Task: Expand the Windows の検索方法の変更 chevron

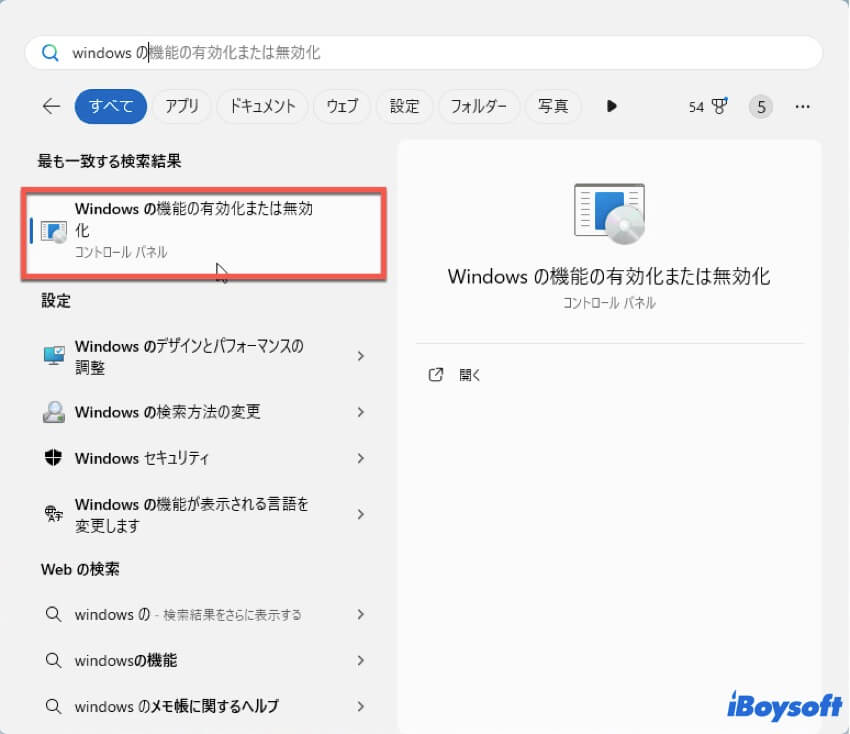Action: tap(361, 412)
